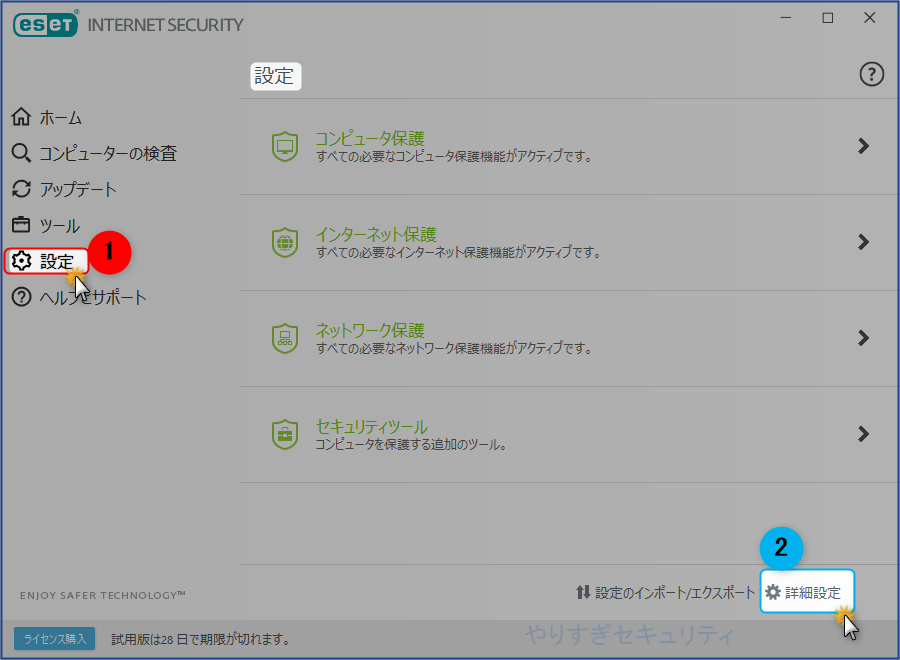Click the ENJOY SAFER TECHNOLOGY slogan
900x660 pixels.
tap(103, 595)
